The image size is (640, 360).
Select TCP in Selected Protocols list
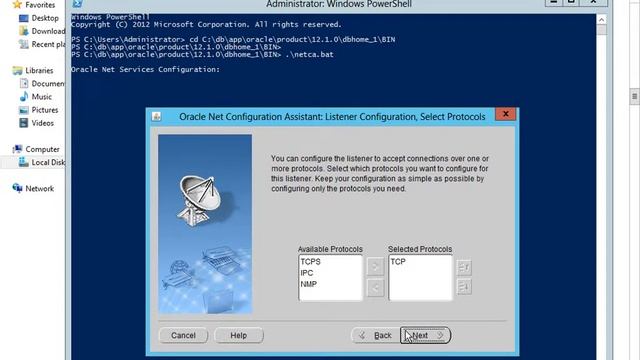[398, 262]
